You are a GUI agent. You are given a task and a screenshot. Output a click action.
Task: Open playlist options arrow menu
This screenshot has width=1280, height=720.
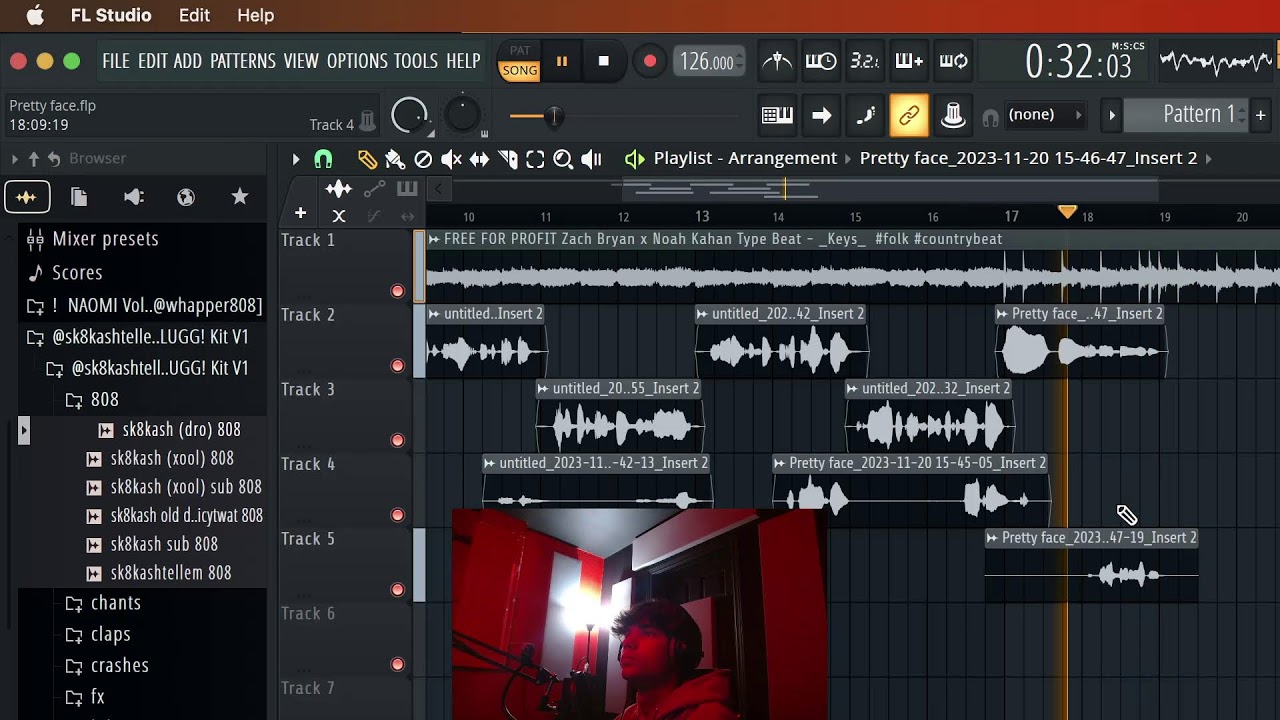pos(296,159)
